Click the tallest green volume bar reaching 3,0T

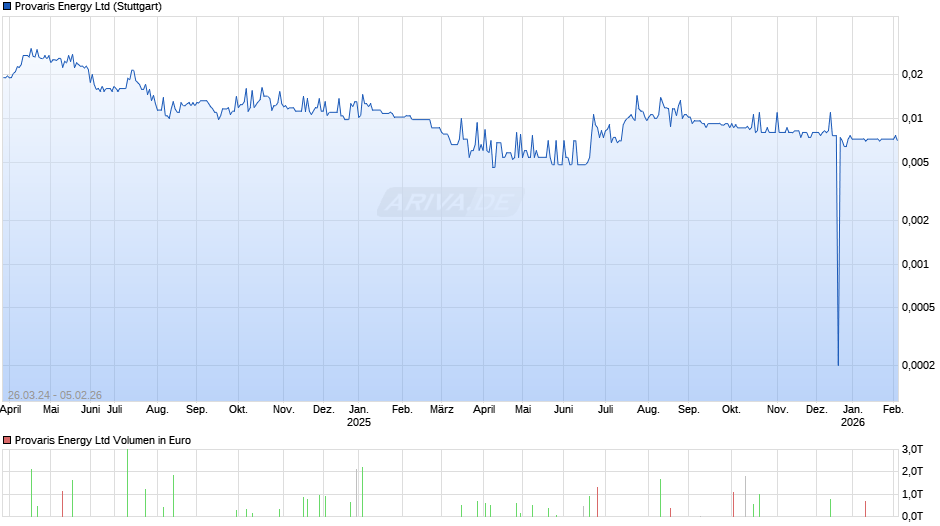(127, 483)
